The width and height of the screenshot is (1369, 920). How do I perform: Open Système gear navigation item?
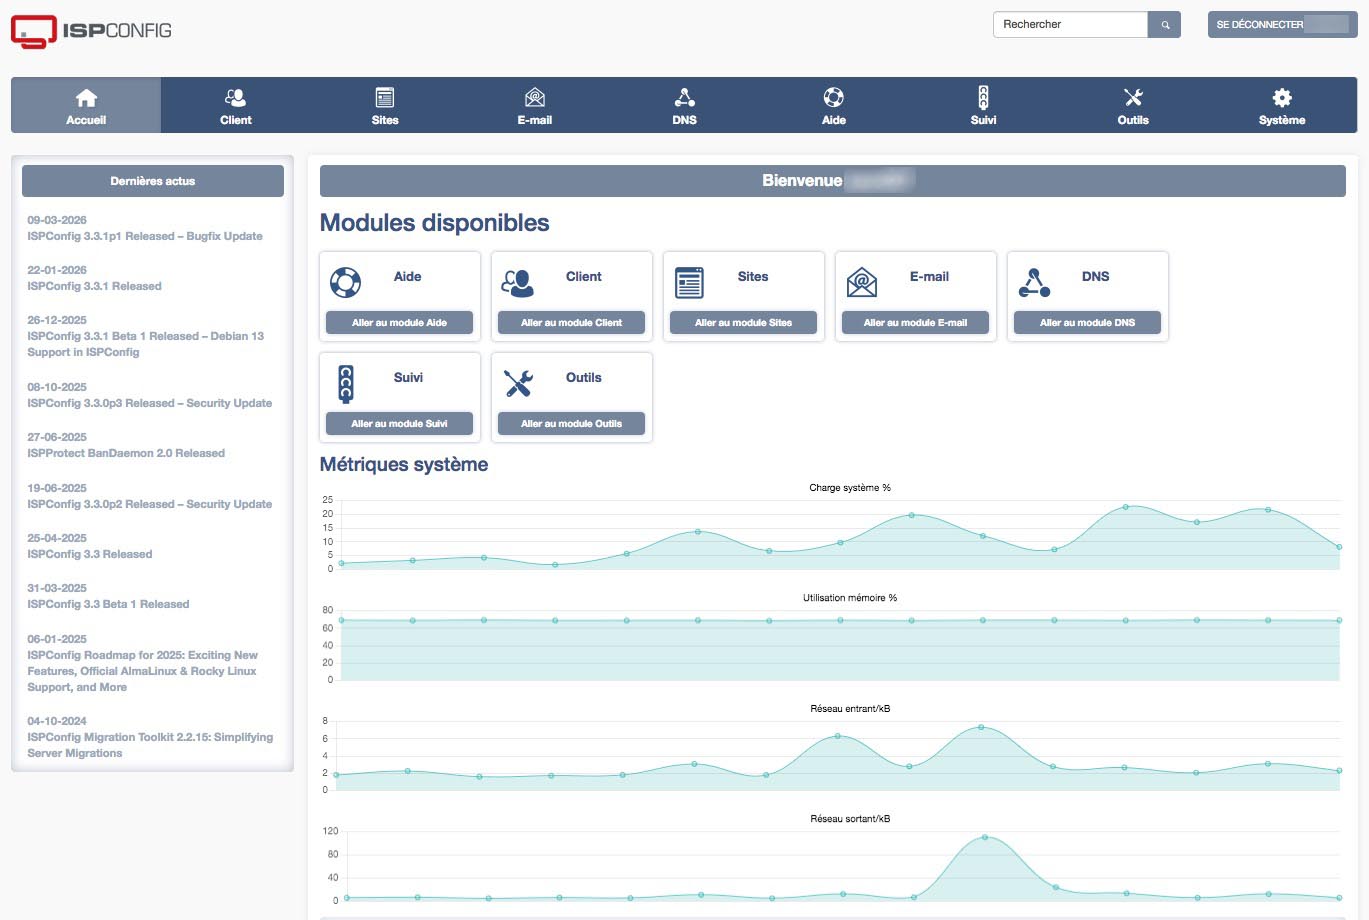click(1282, 106)
